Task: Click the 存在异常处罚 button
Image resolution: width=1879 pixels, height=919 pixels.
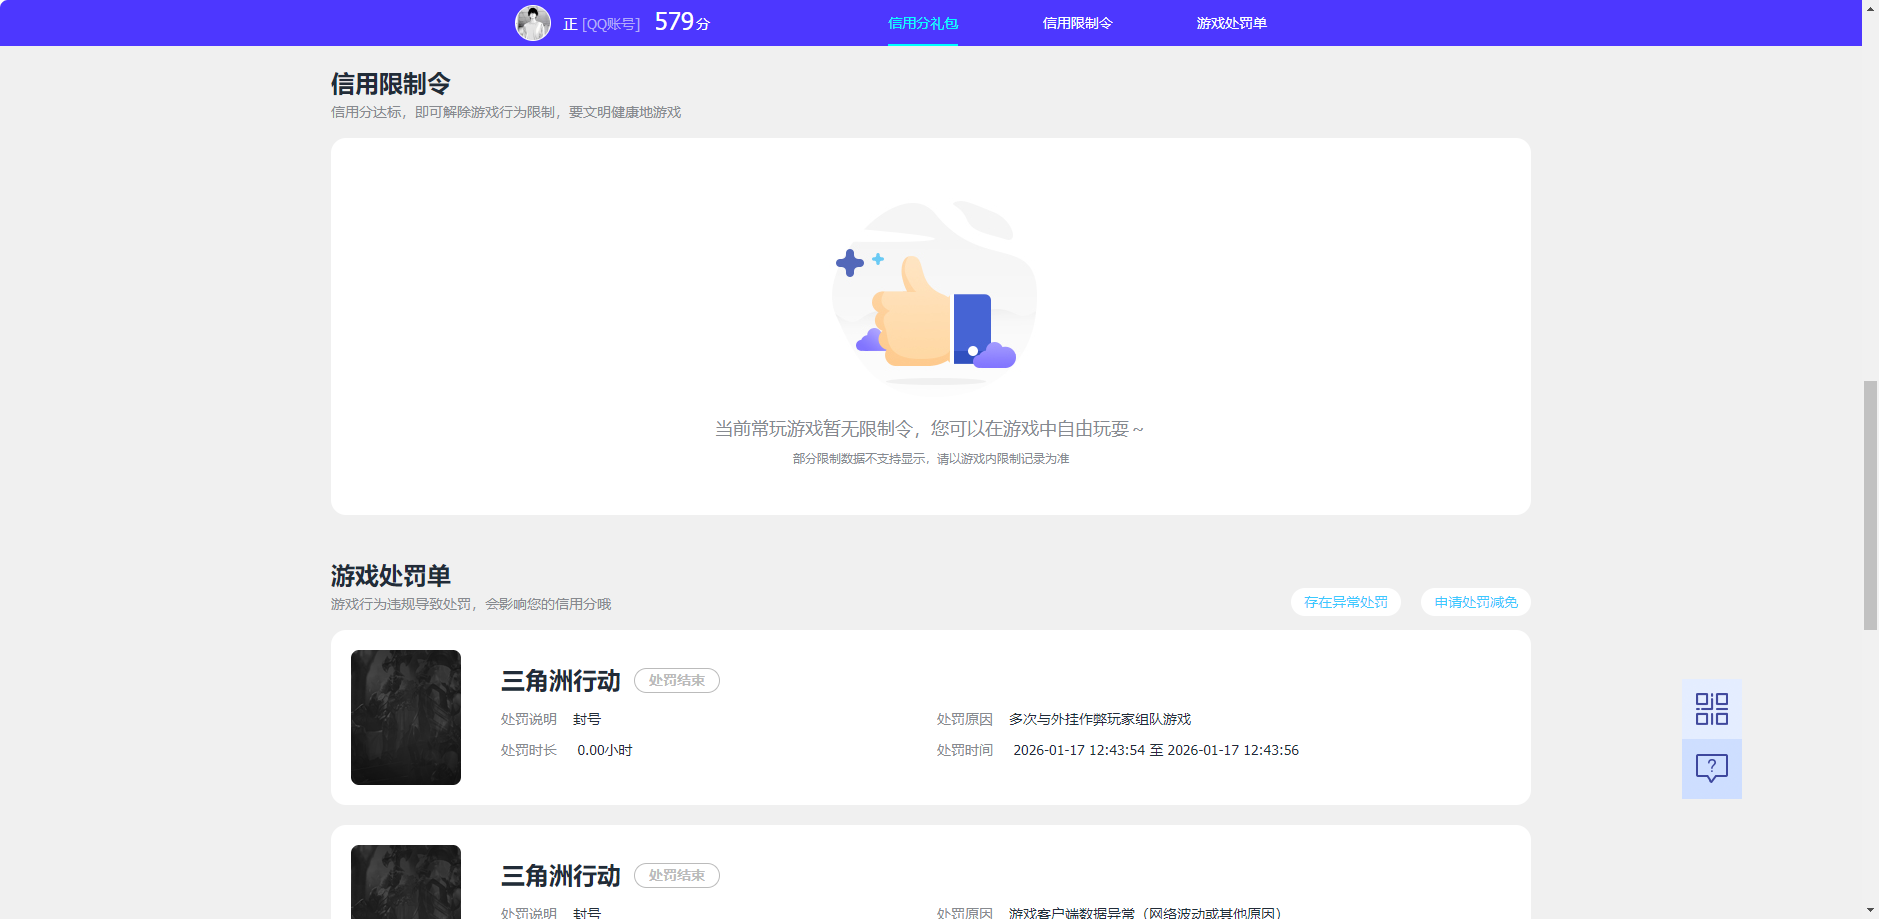Action: coord(1345,602)
